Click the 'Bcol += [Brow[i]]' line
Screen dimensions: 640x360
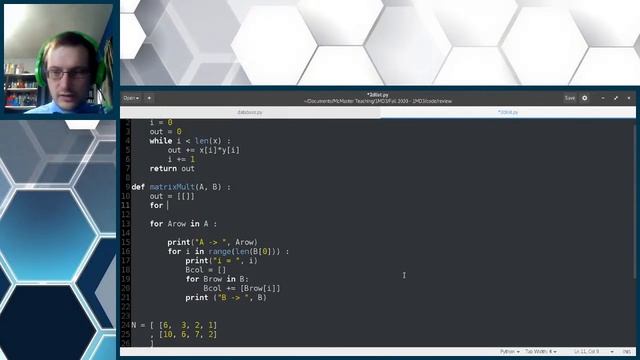pos(242,288)
